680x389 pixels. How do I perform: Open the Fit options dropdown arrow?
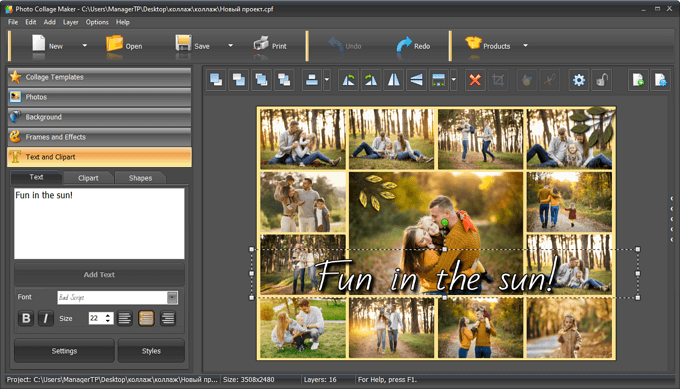[x=454, y=80]
